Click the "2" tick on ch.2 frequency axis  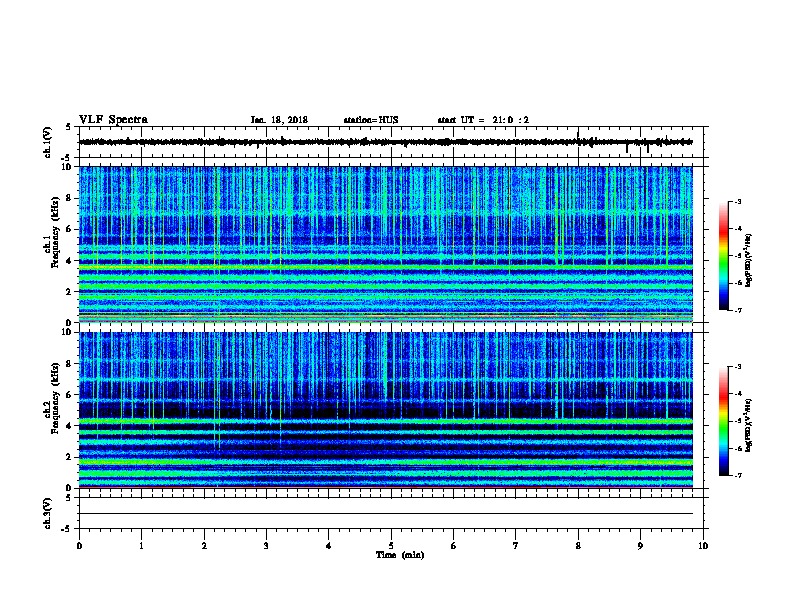[x=69, y=457]
